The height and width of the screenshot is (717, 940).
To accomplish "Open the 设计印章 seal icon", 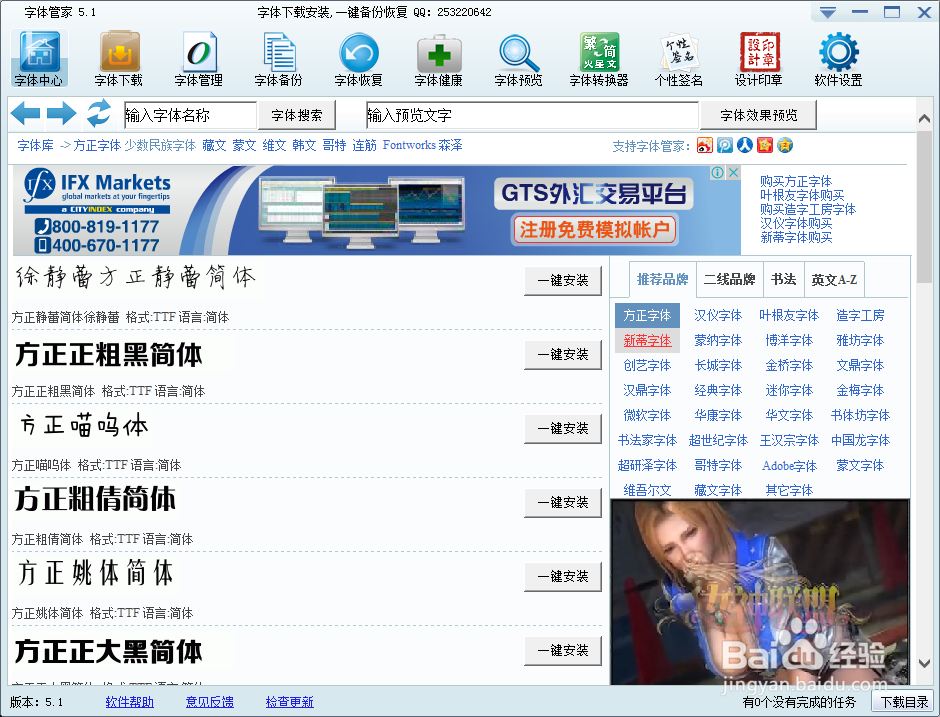I will click(759, 59).
